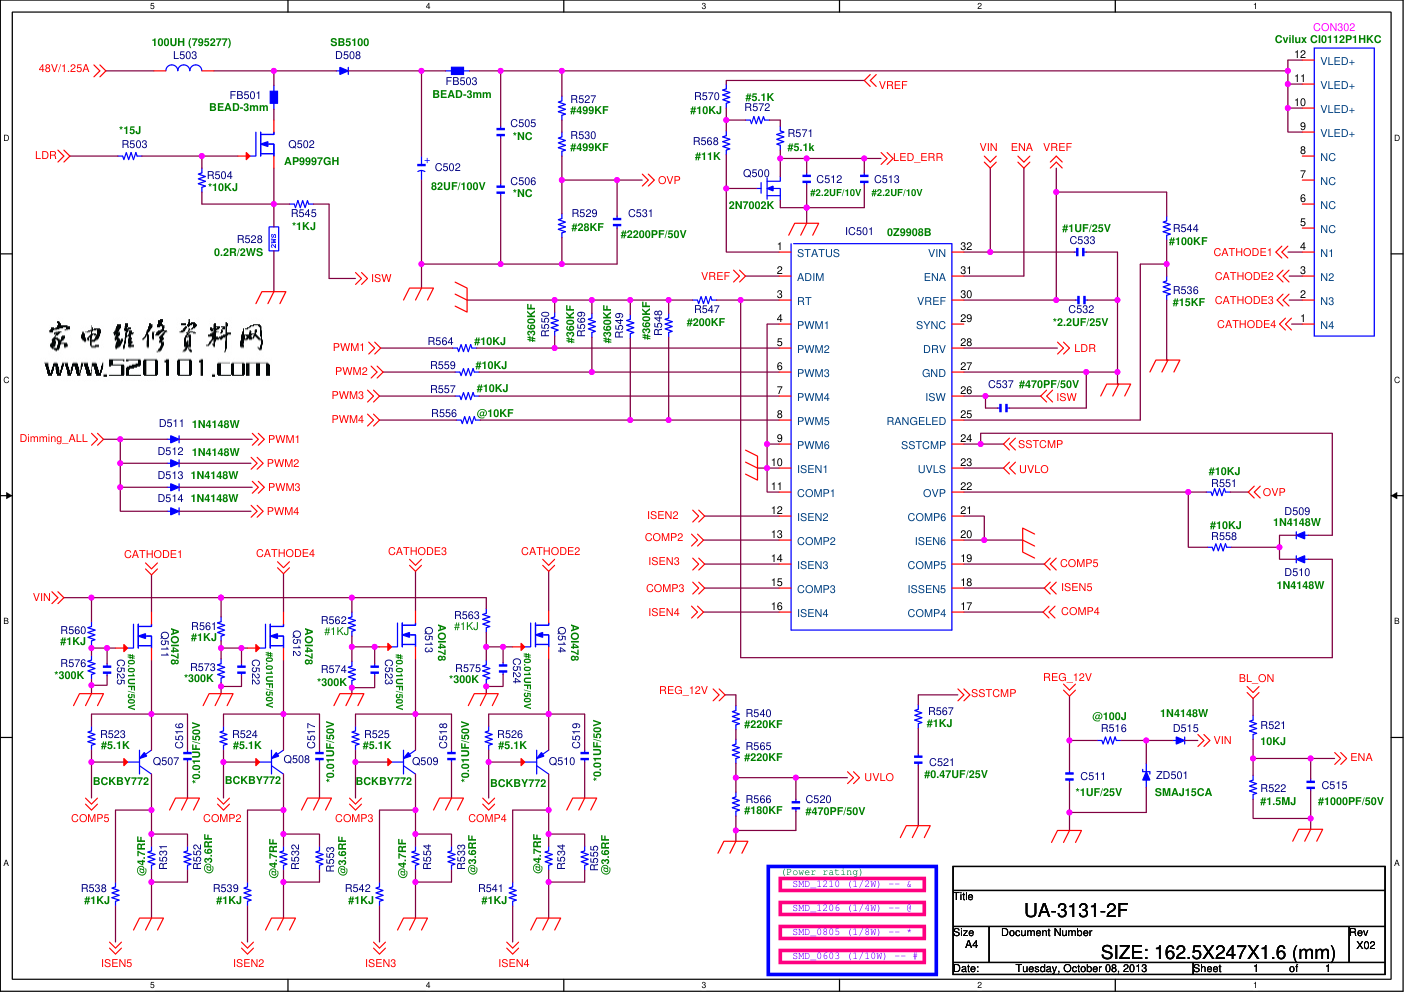Select the ISW port near R545
Screen dimensions: 1404x993
(381, 278)
